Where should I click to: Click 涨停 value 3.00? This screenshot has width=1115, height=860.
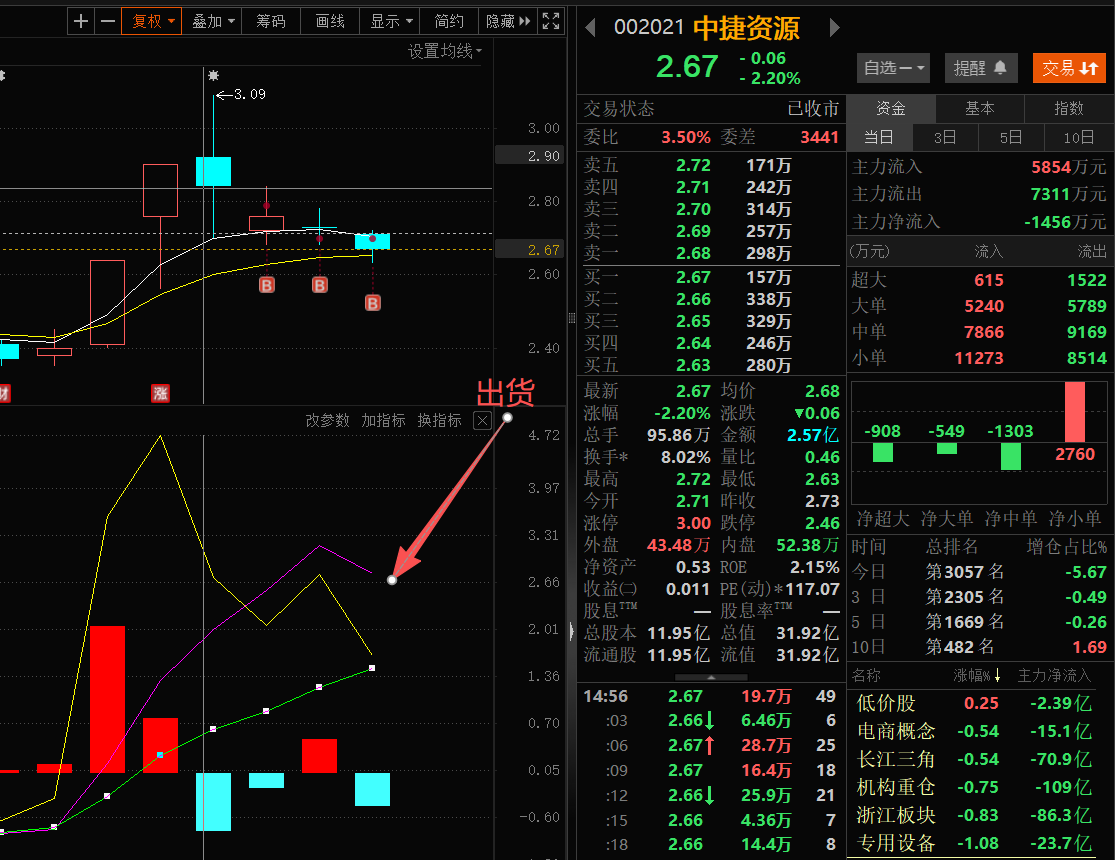pyautogui.click(x=693, y=523)
